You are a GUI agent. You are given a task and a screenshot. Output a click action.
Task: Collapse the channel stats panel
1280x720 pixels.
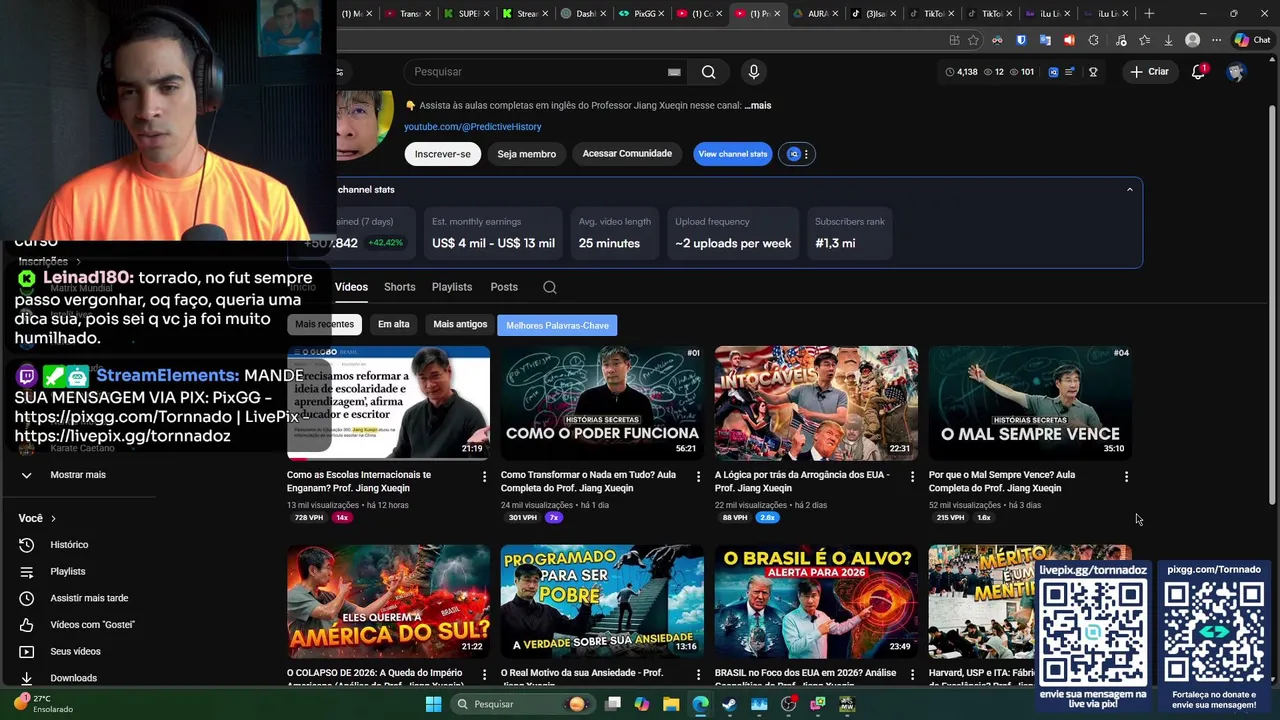click(1130, 189)
